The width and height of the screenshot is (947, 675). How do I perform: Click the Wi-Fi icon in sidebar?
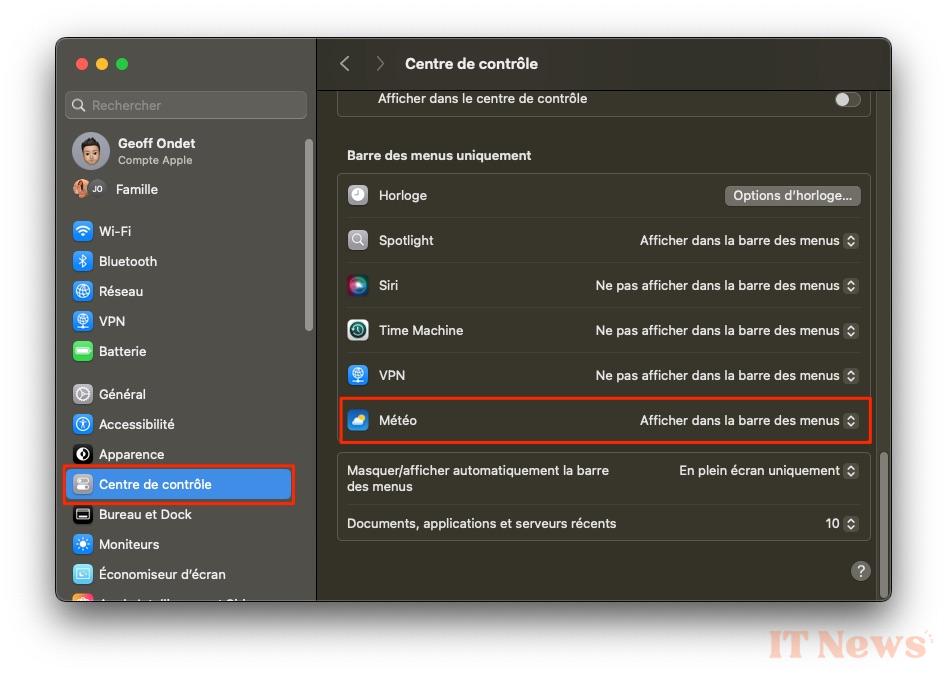coord(83,231)
